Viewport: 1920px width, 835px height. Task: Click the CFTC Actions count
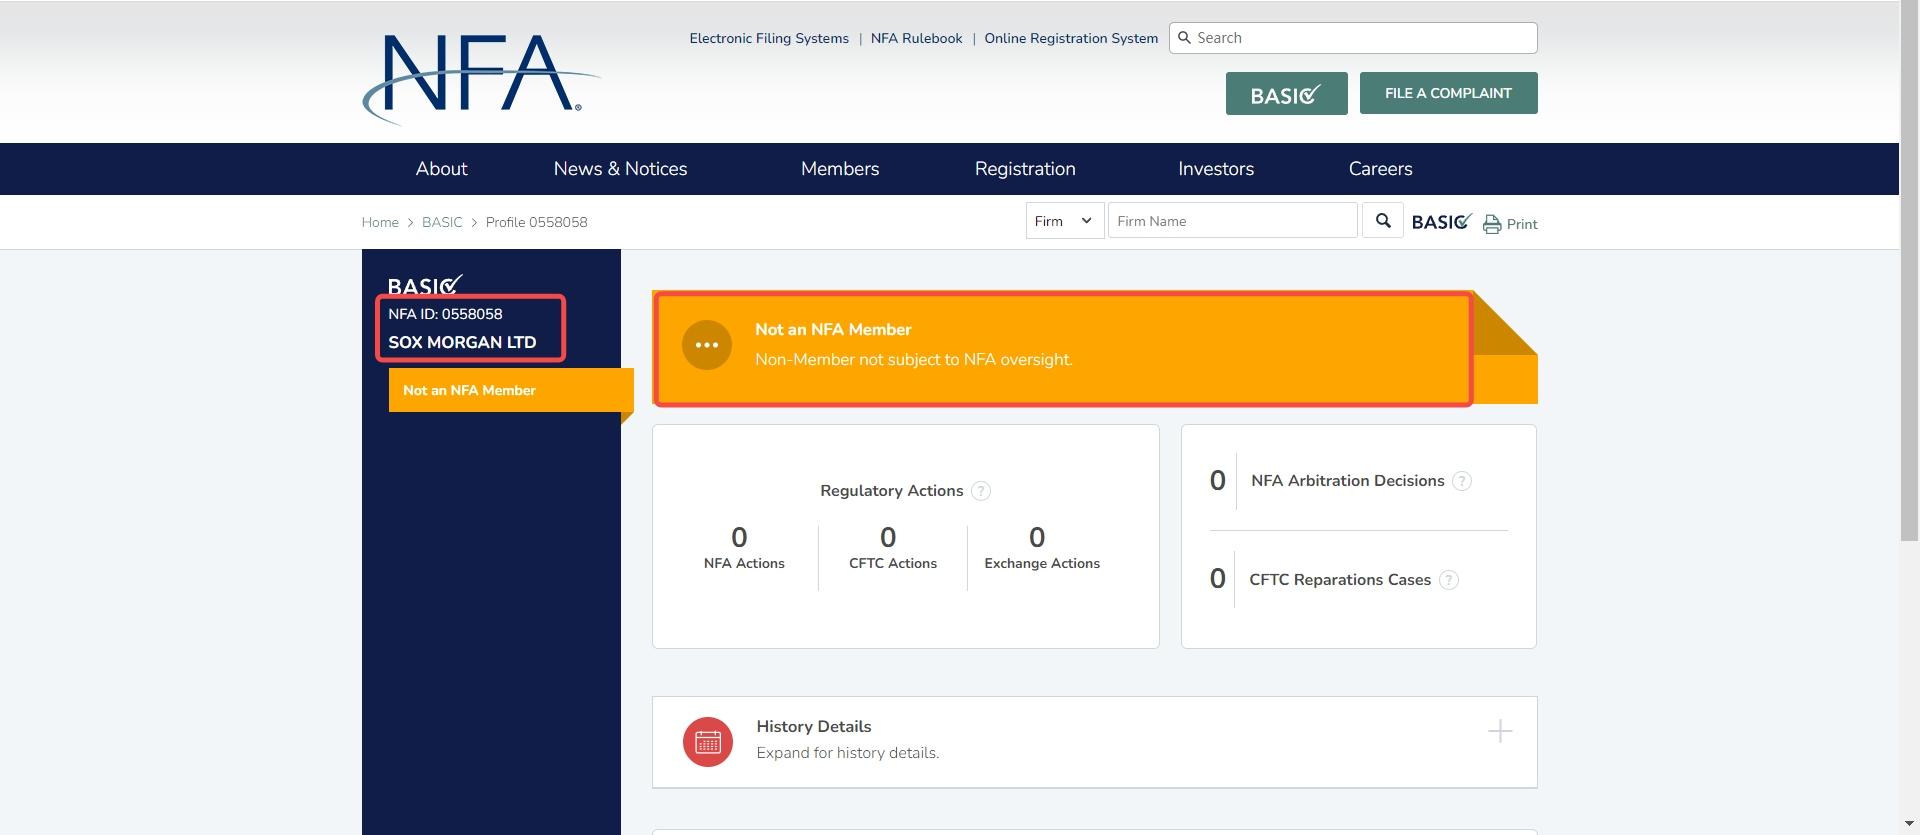(x=888, y=537)
